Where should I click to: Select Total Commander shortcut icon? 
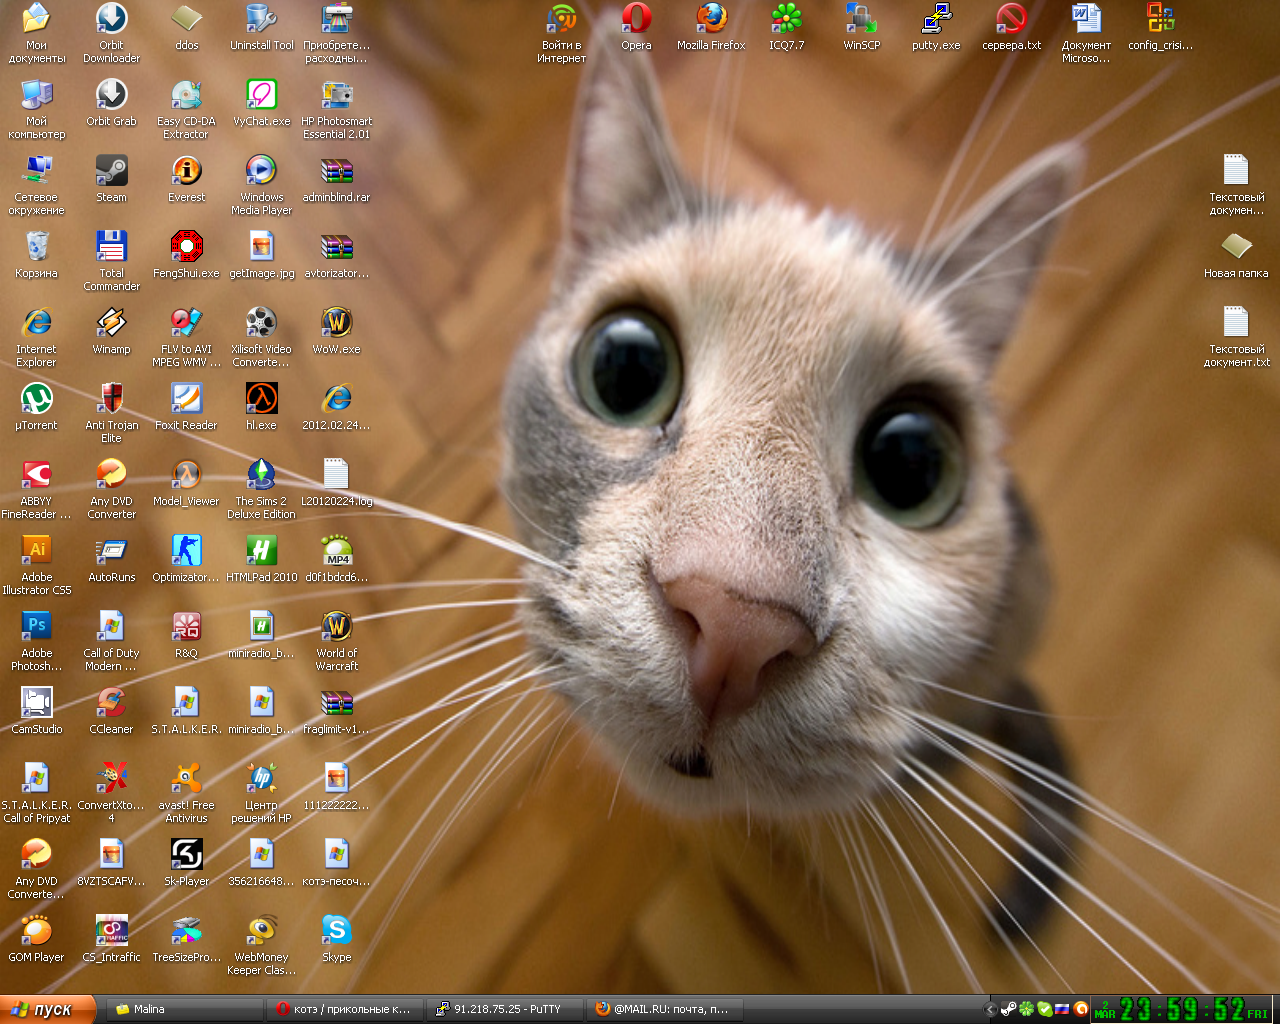point(111,247)
